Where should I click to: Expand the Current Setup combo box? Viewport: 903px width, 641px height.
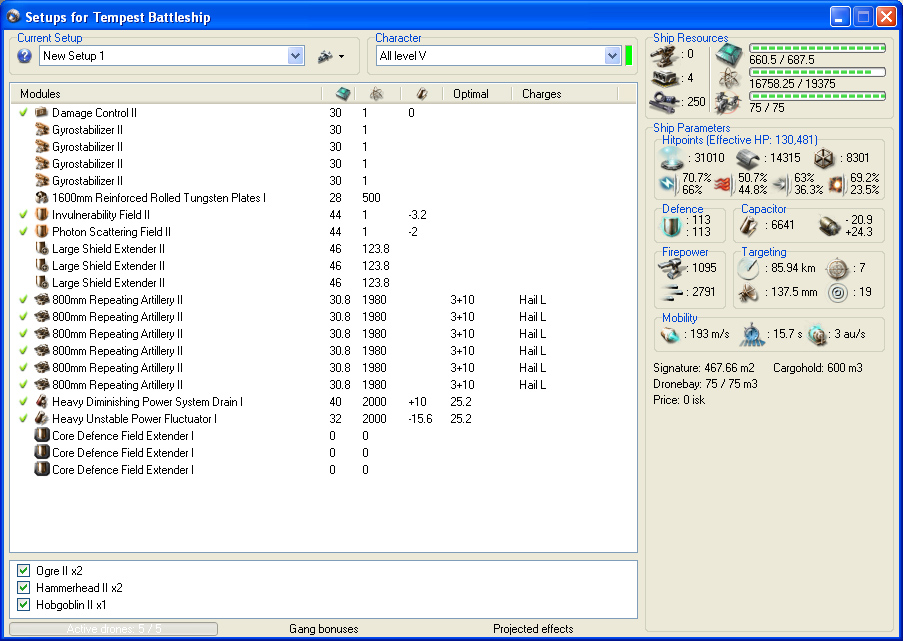coord(295,56)
